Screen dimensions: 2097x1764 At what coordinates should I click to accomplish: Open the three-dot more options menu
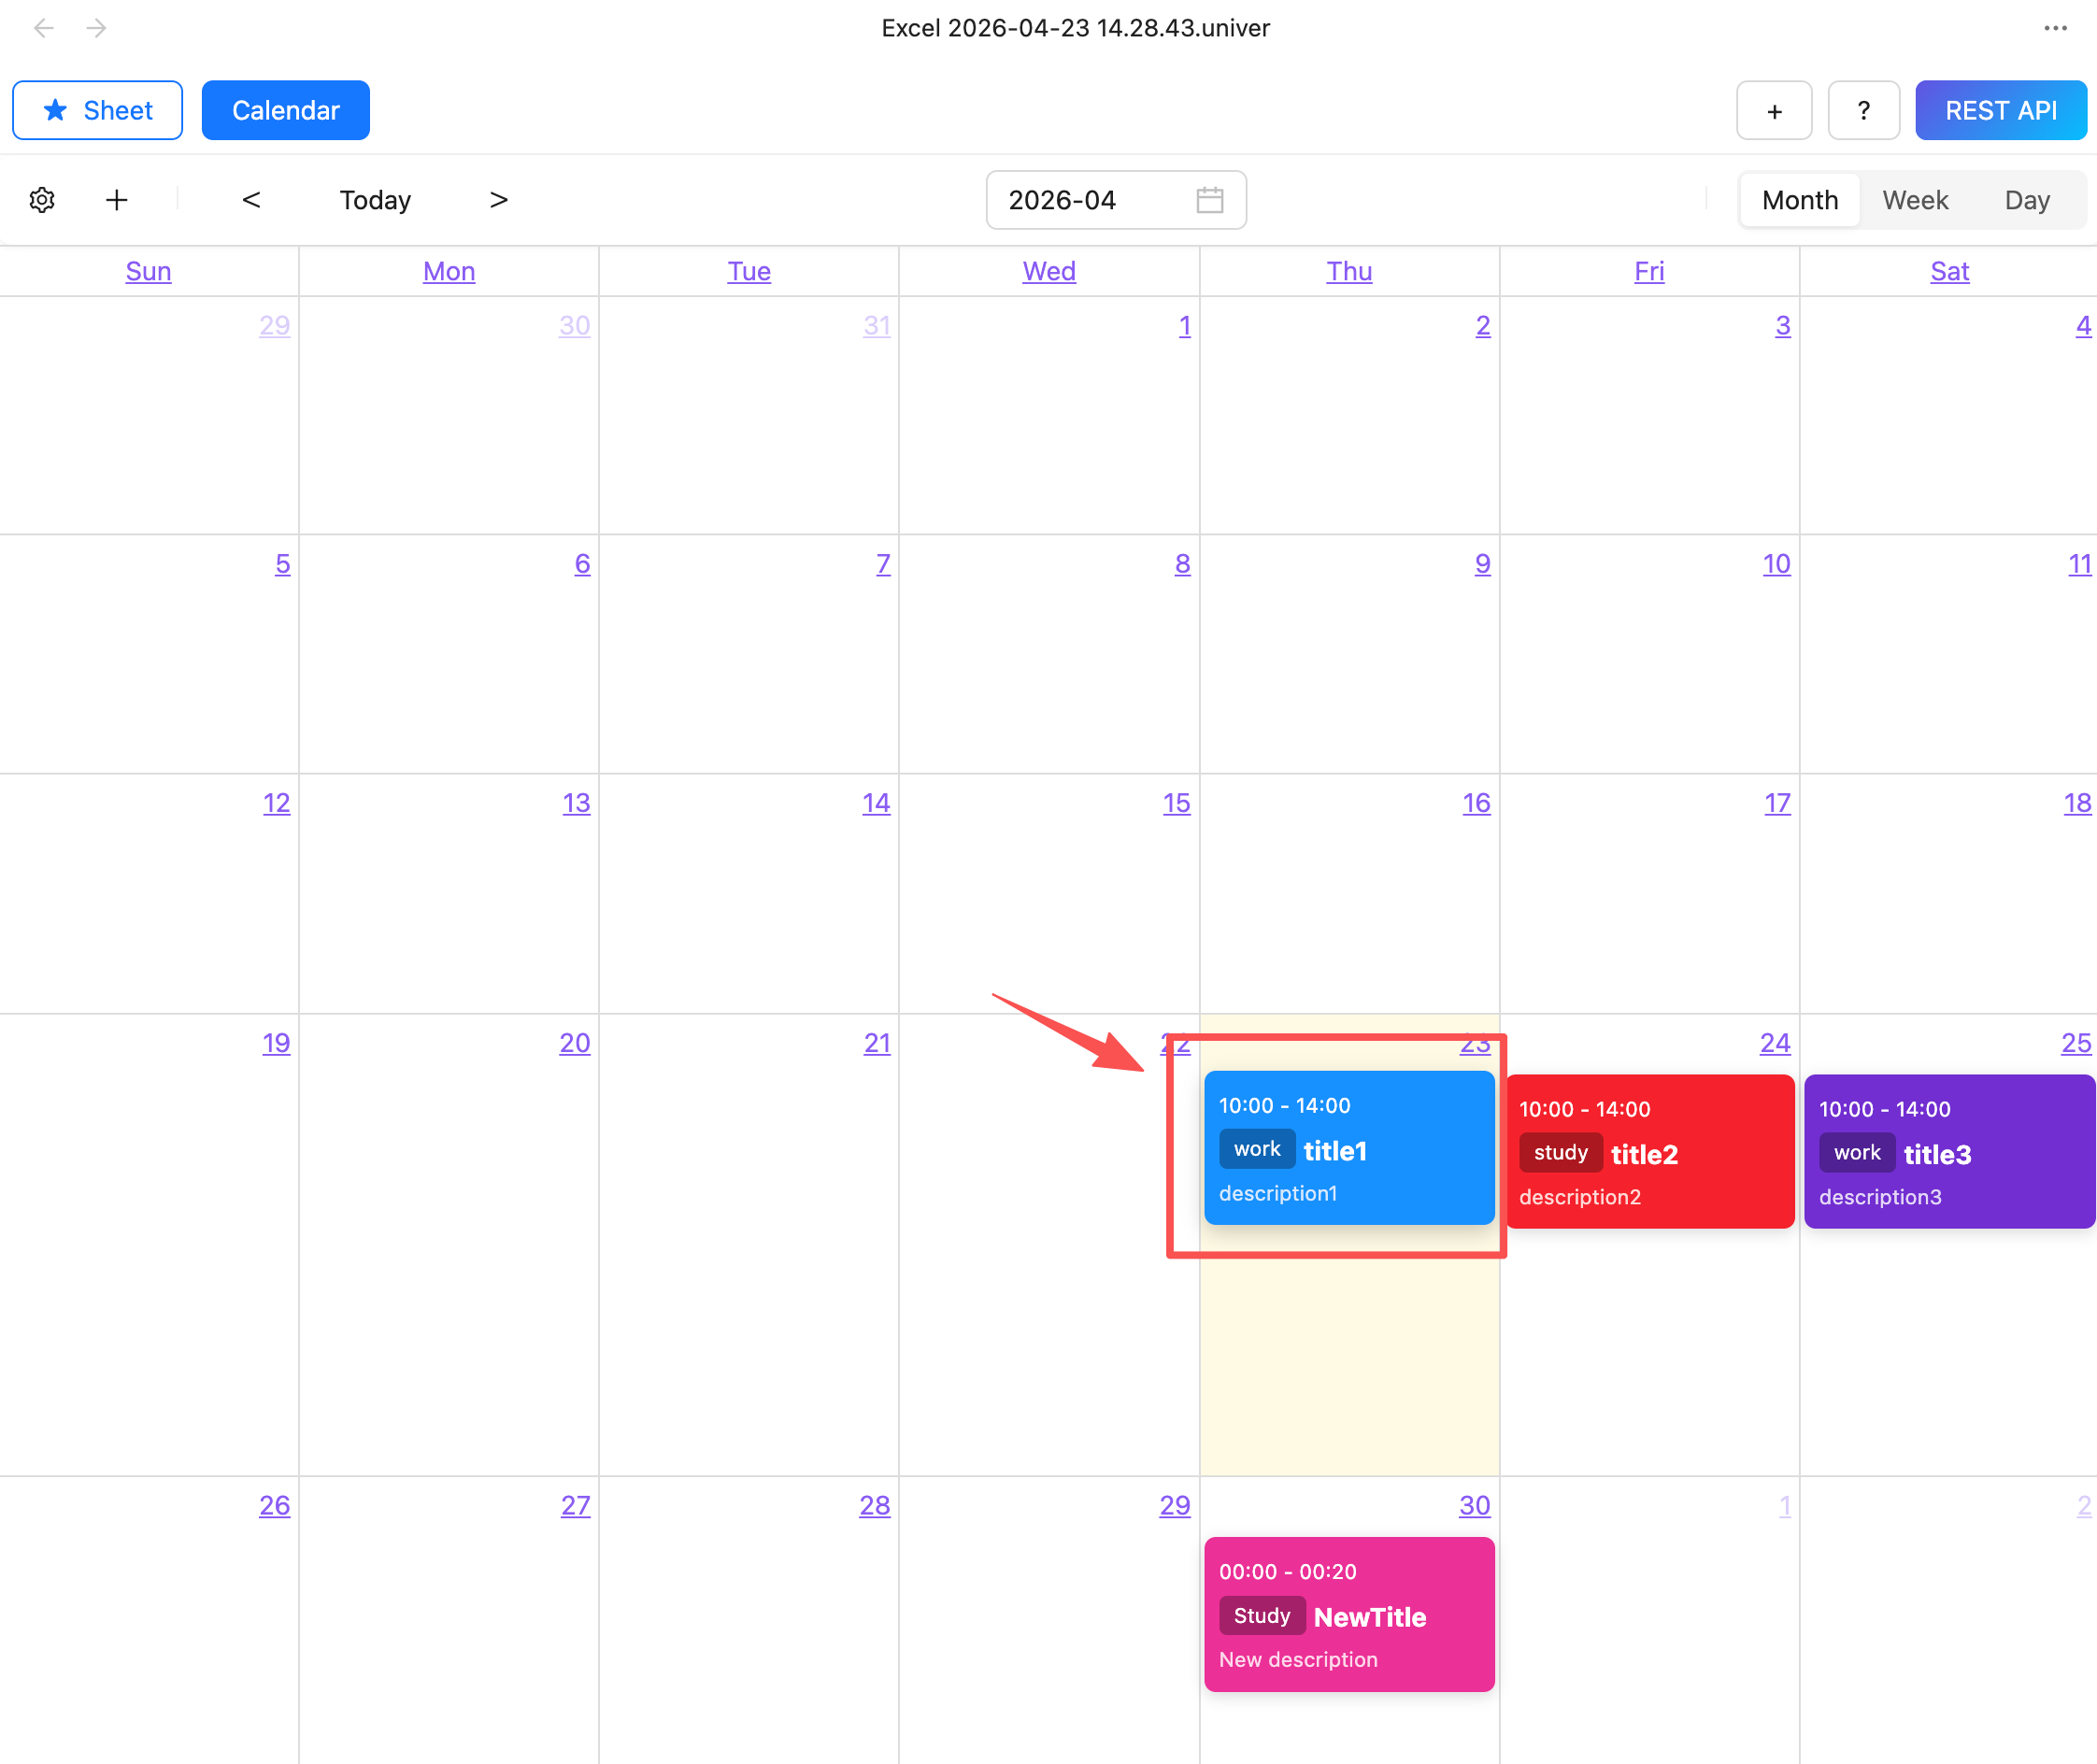pyautogui.click(x=2055, y=28)
